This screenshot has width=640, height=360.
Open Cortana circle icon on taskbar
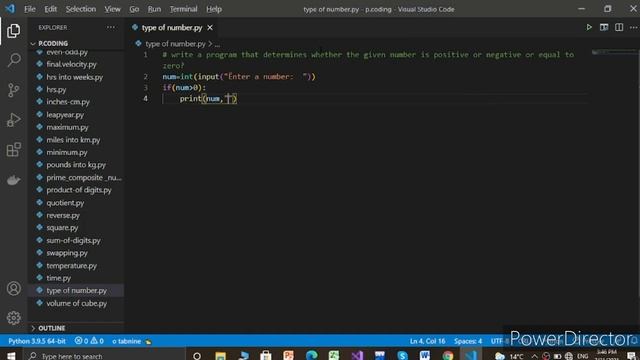click(x=197, y=356)
